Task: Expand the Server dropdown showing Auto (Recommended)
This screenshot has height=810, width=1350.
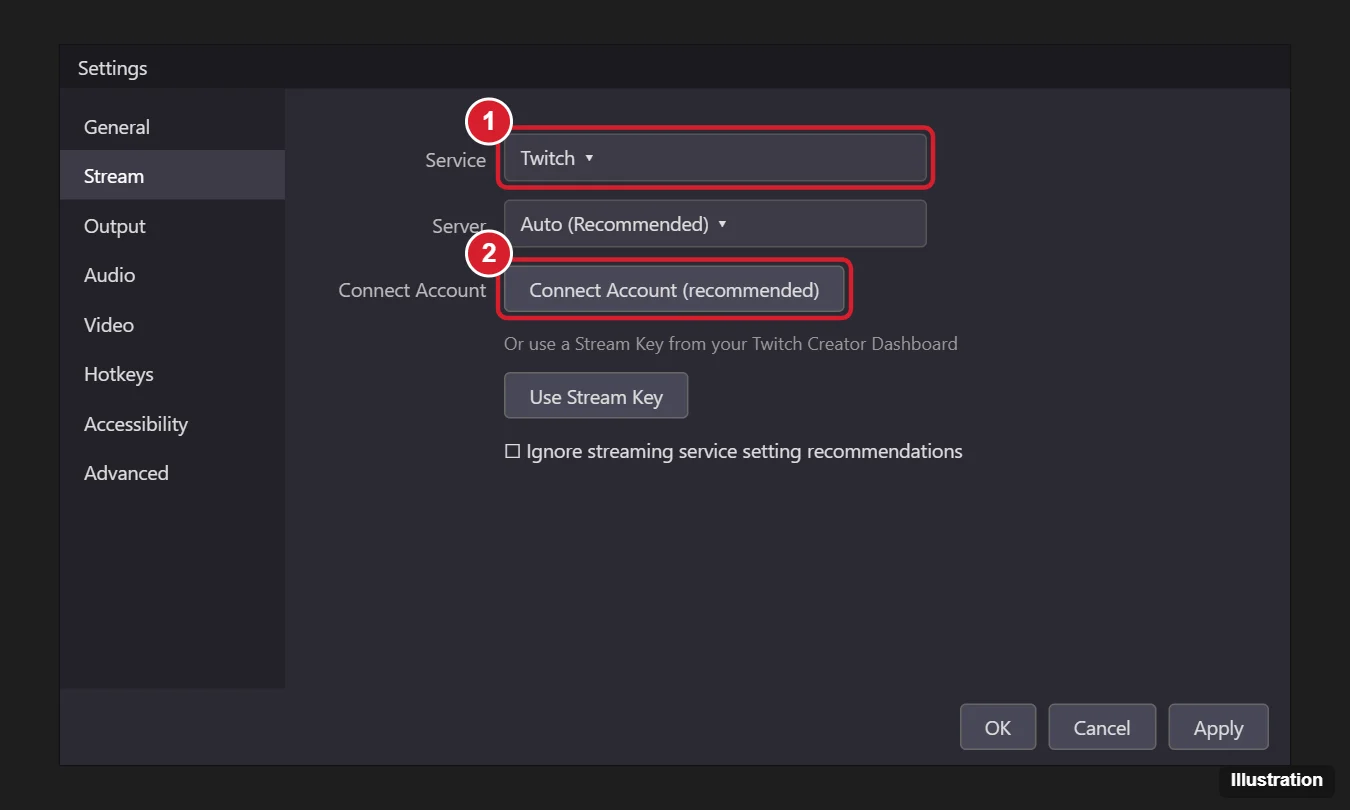Action: coord(715,224)
